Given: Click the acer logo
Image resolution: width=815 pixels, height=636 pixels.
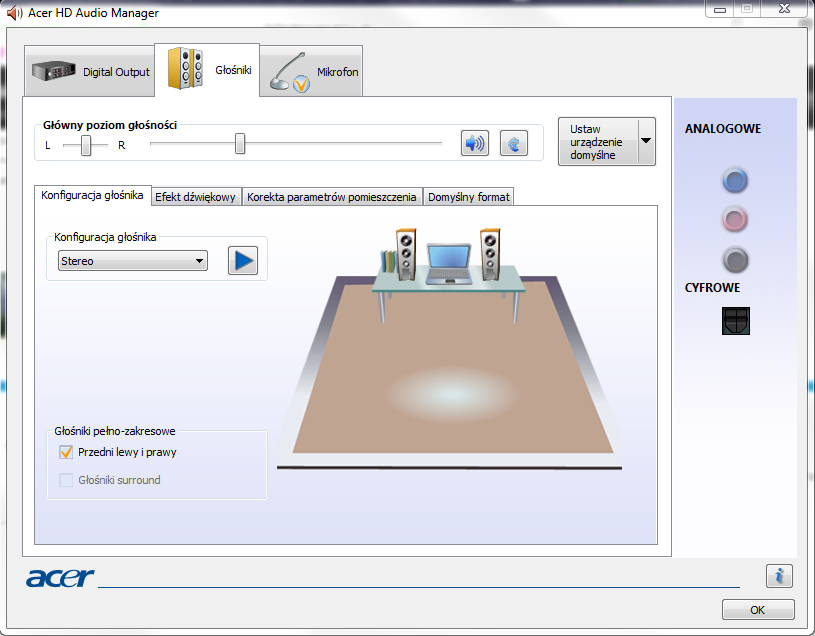Looking at the screenshot, I should pyautogui.click(x=60, y=577).
